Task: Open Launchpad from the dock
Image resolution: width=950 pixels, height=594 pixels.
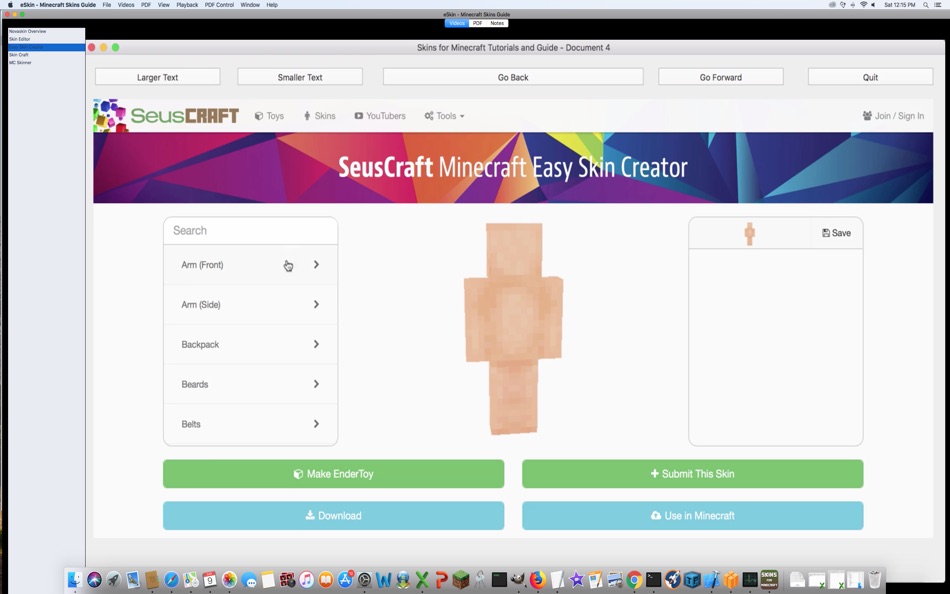Action: 113,579
